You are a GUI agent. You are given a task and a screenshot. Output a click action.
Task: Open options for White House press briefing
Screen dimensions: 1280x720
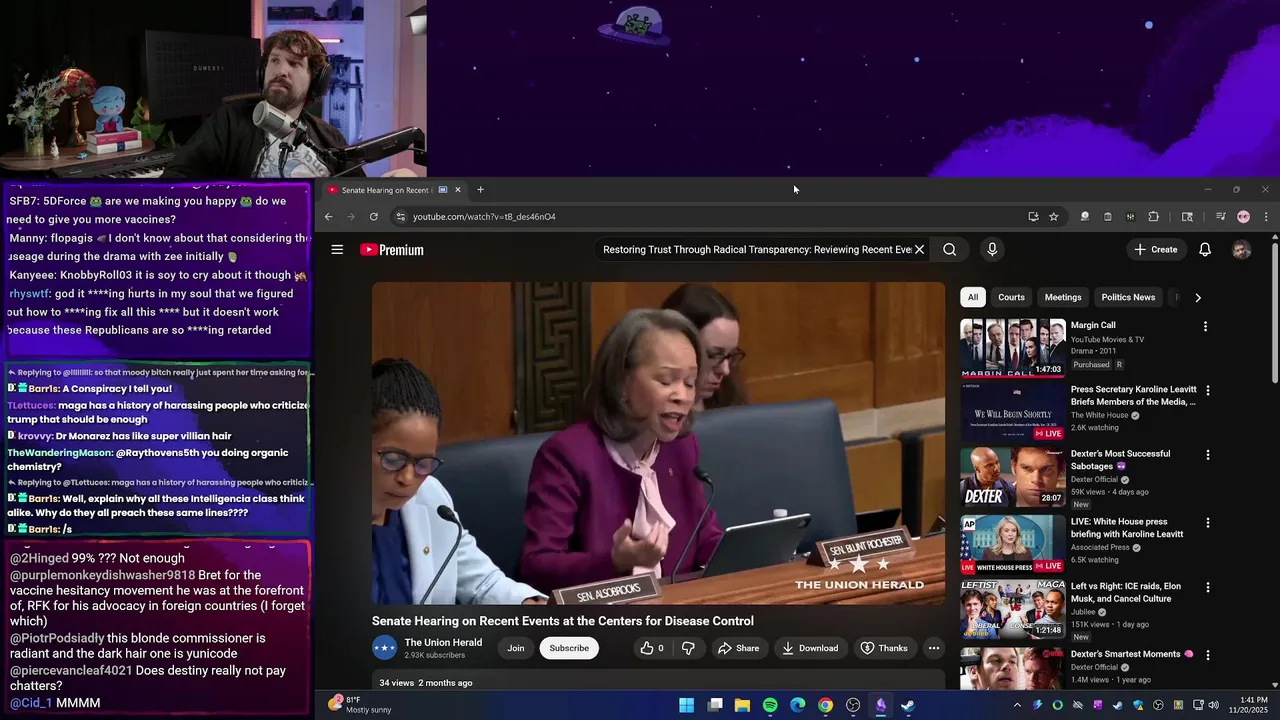(x=1207, y=523)
